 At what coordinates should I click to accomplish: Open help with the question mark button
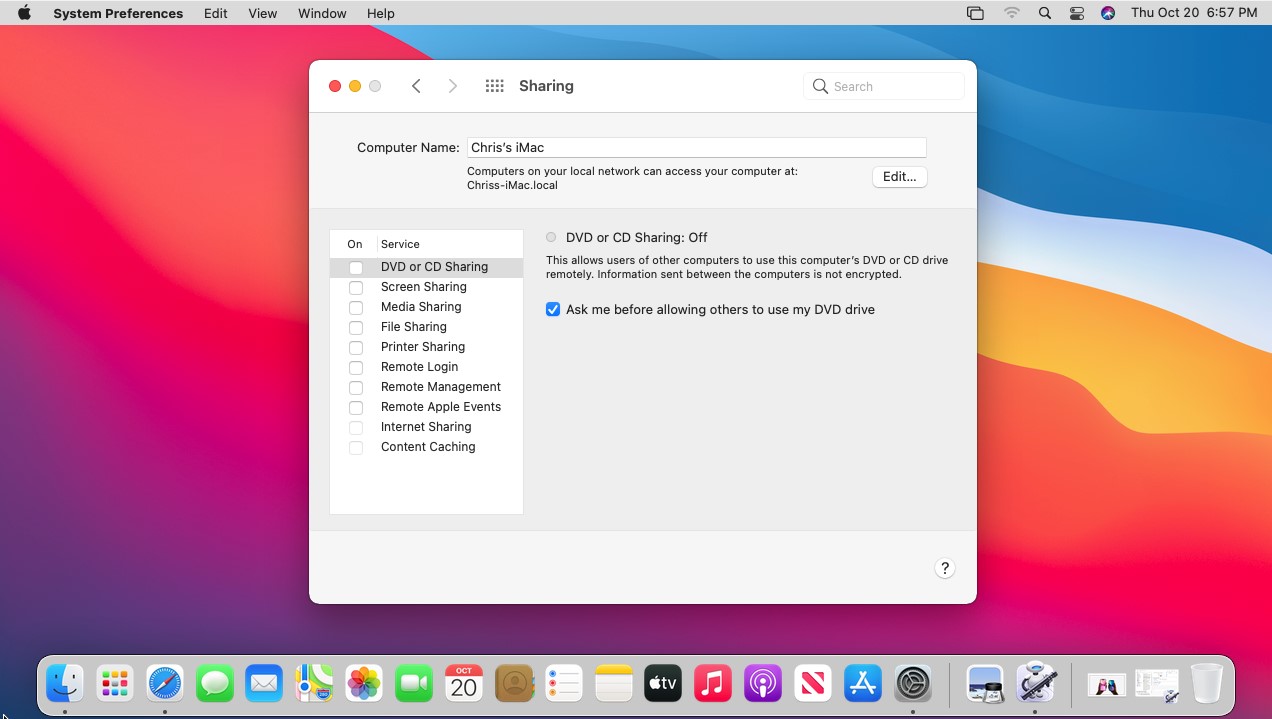[945, 568]
